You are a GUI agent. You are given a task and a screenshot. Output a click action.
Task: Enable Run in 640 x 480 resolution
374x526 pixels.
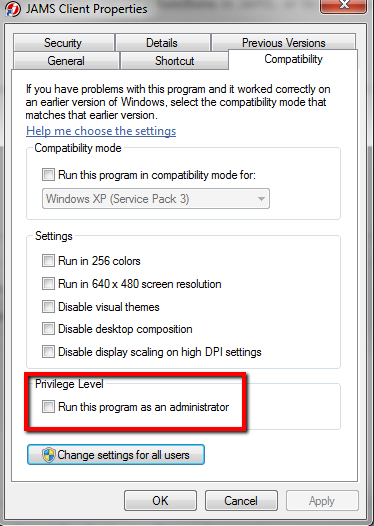click(48, 284)
